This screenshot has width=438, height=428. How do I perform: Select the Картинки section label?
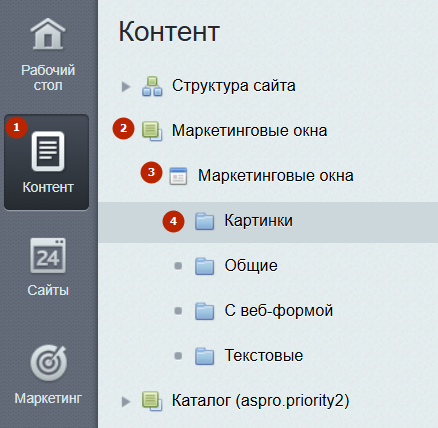(258, 220)
